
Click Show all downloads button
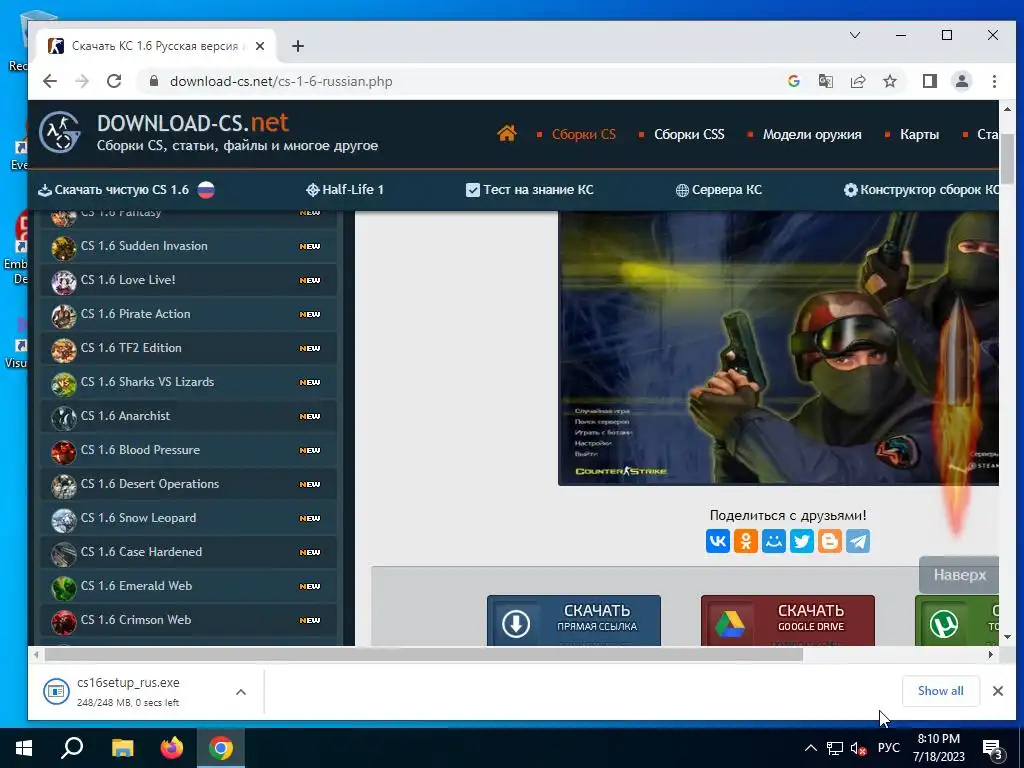click(940, 691)
